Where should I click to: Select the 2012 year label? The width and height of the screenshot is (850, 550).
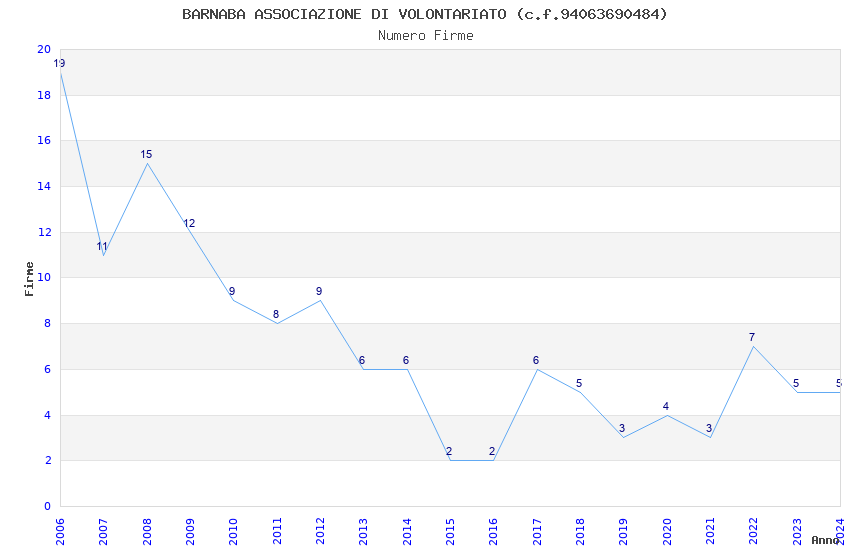[x=320, y=531]
